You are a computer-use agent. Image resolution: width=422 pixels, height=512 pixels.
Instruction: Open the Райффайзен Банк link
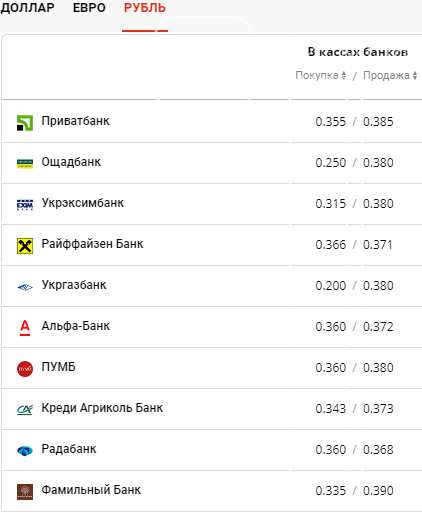point(92,244)
